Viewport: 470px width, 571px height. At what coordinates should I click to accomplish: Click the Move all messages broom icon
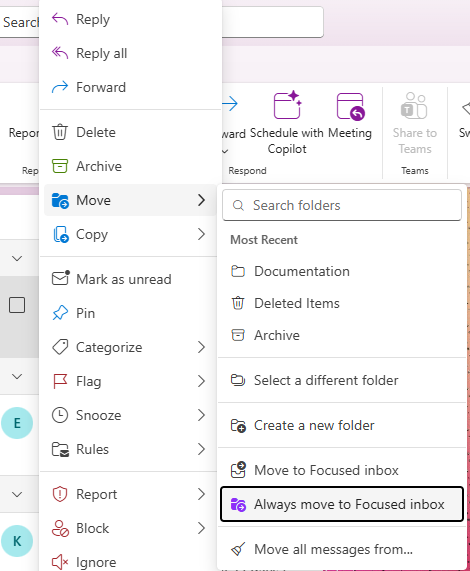point(238,549)
